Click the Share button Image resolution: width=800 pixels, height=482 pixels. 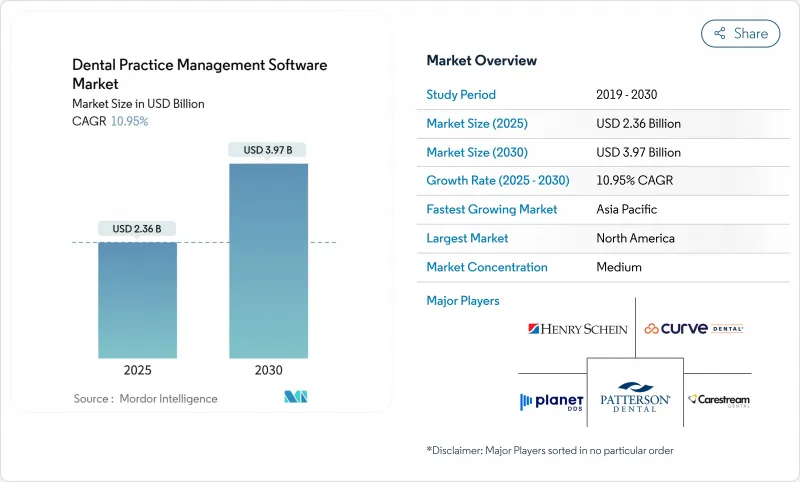[740, 33]
